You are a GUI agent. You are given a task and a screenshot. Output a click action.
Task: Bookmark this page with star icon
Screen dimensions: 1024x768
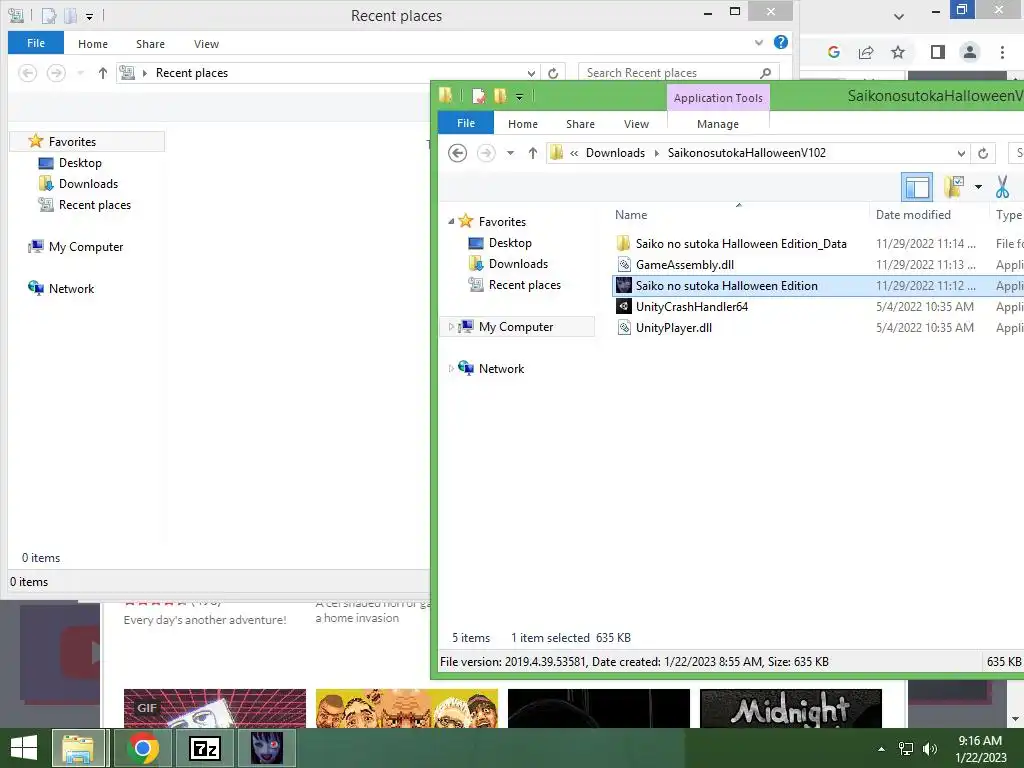(x=898, y=52)
